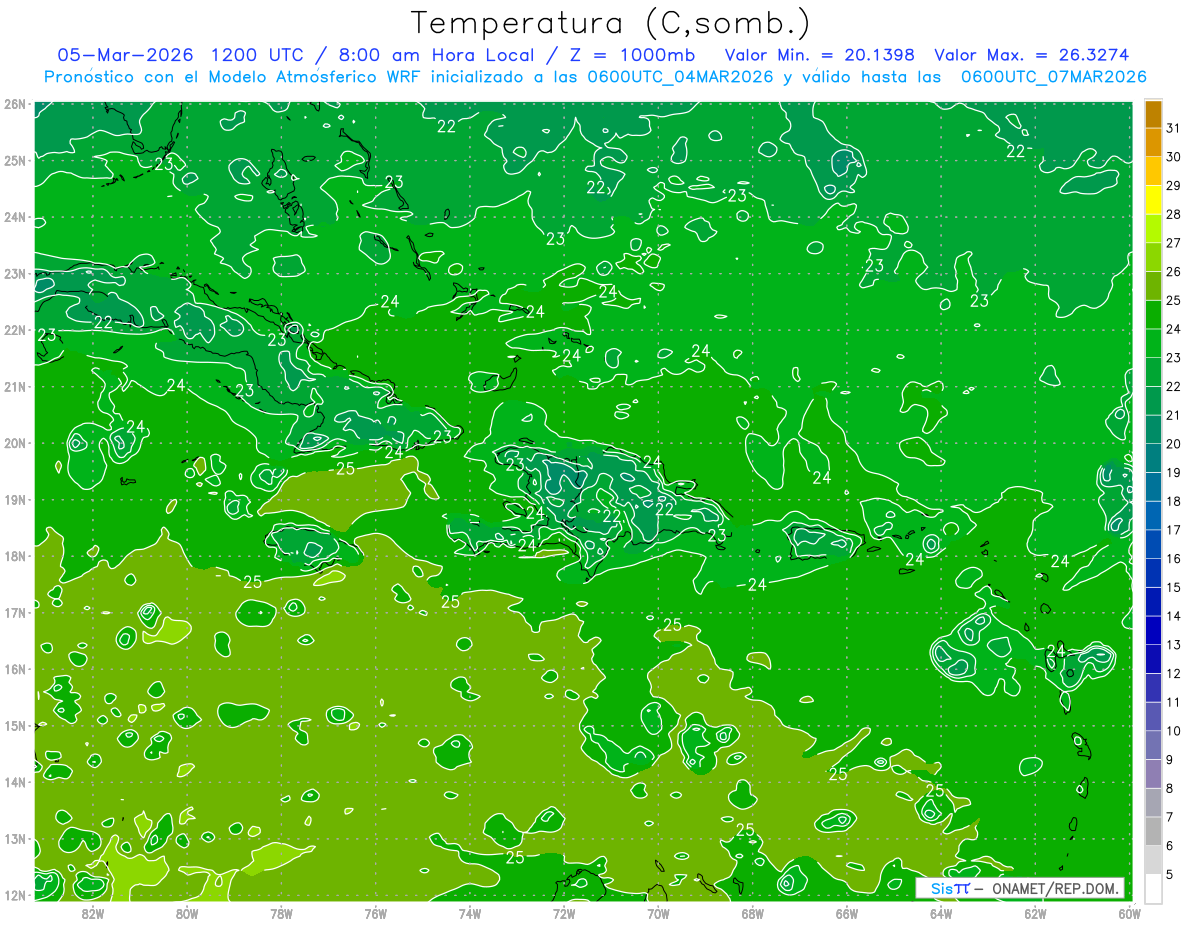Click the 80W longitude axis label

[186, 913]
